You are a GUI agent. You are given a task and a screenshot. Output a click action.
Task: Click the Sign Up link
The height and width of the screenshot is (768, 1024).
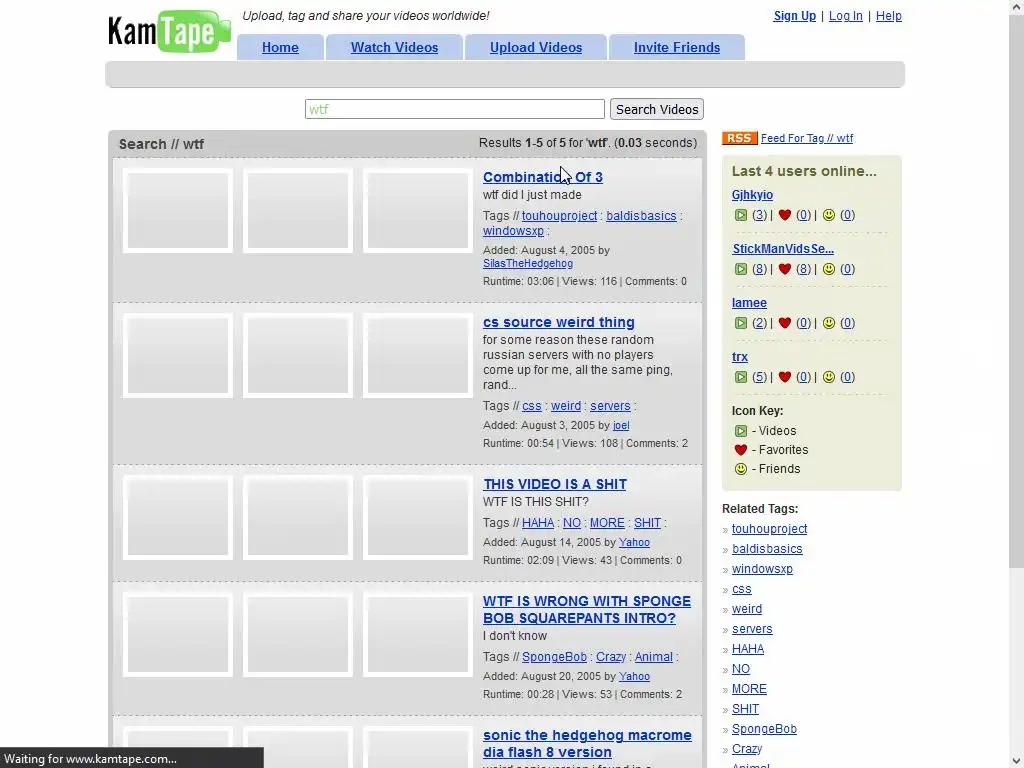click(794, 16)
